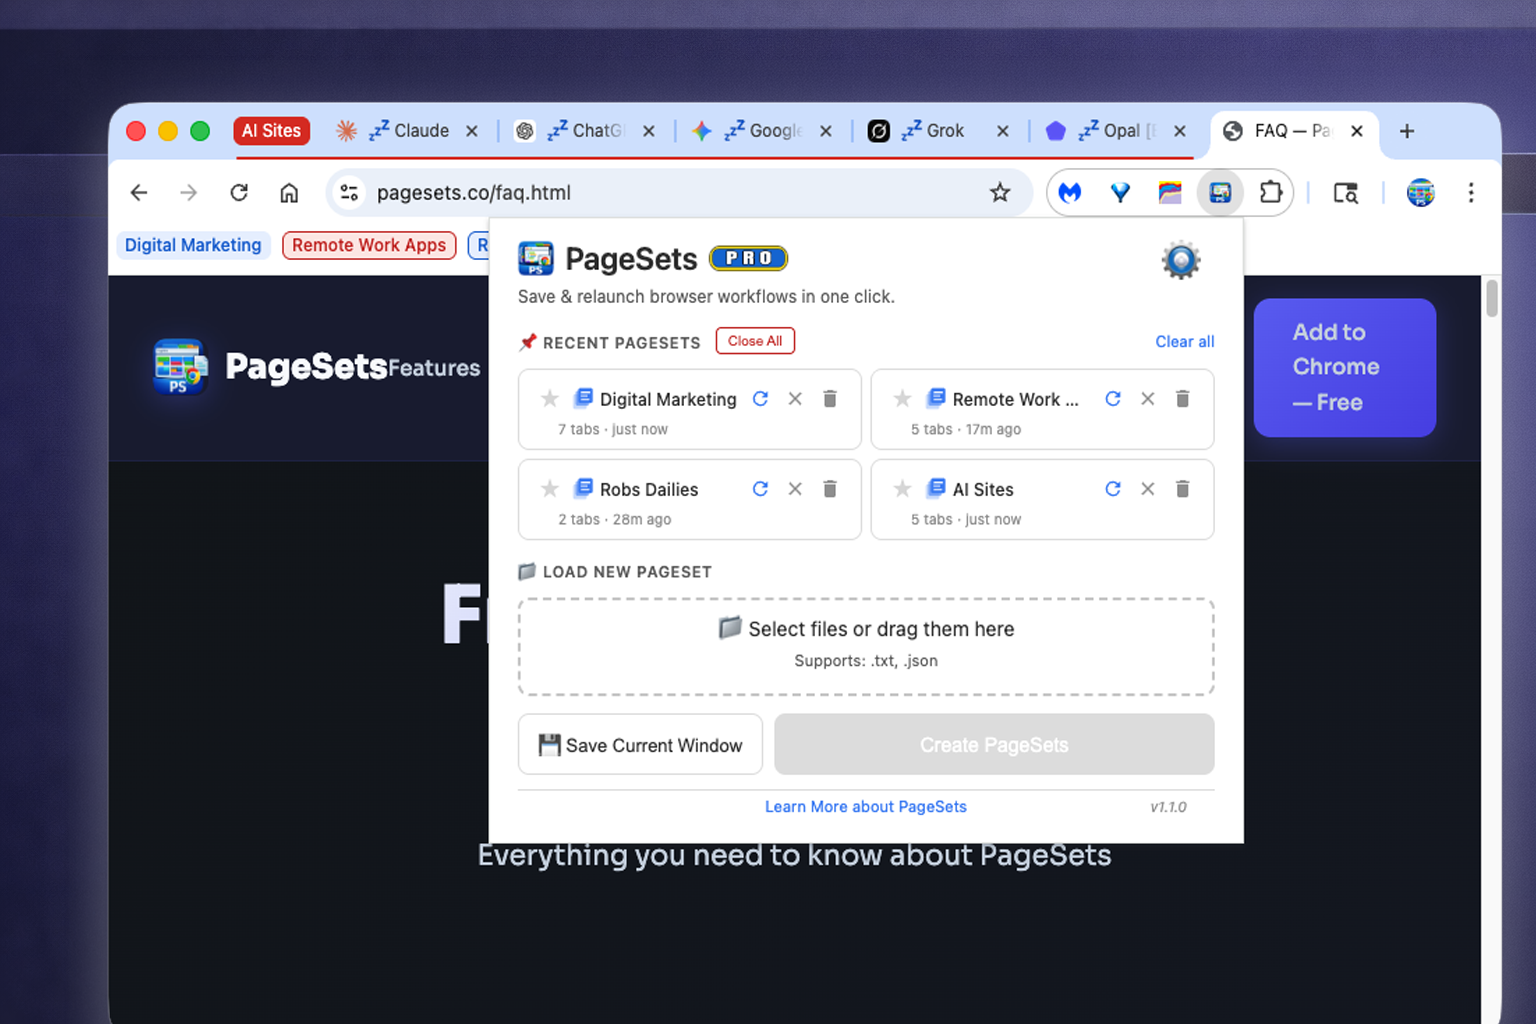Open Digital Marketing bookmark group
The image size is (1536, 1024).
point(193,245)
